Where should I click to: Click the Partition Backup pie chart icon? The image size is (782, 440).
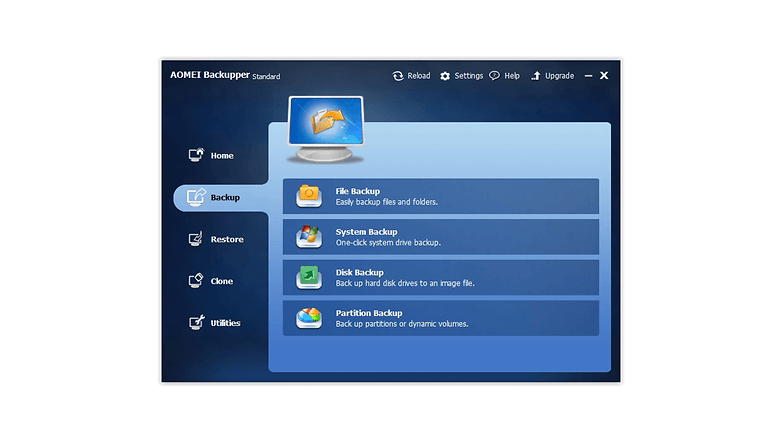click(x=309, y=318)
